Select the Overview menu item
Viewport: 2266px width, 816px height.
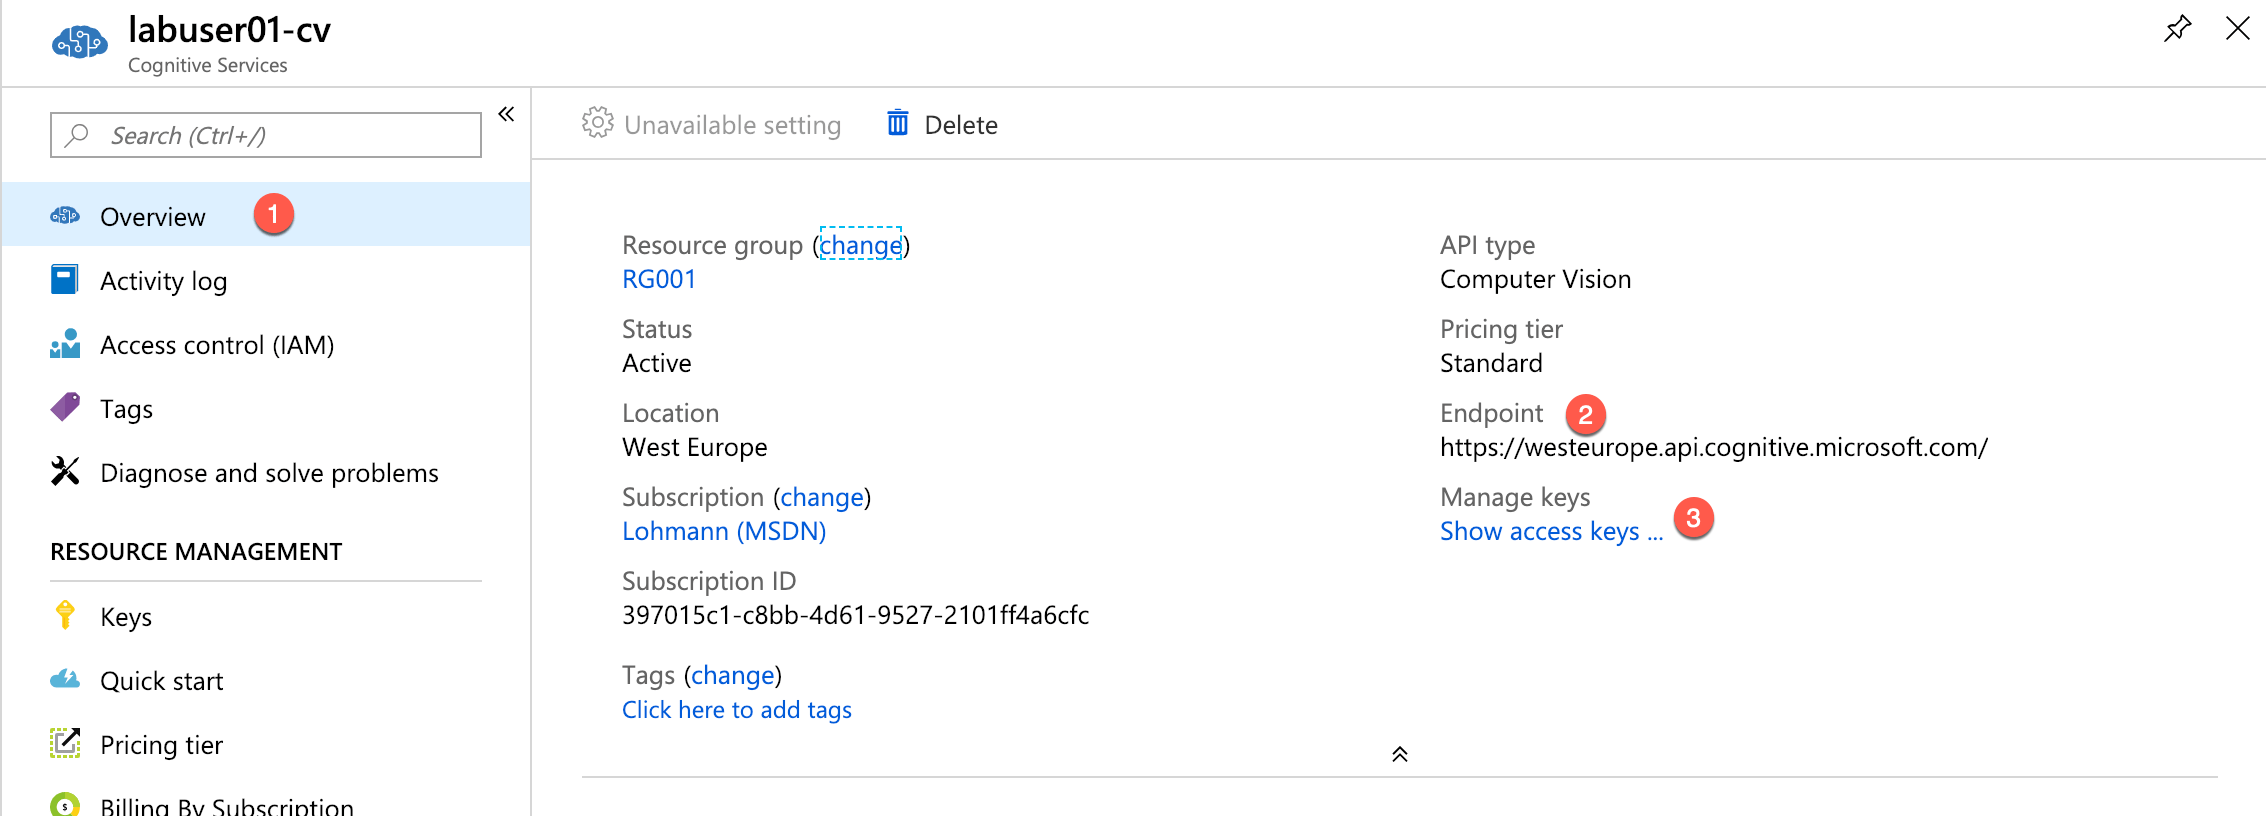(x=266, y=215)
